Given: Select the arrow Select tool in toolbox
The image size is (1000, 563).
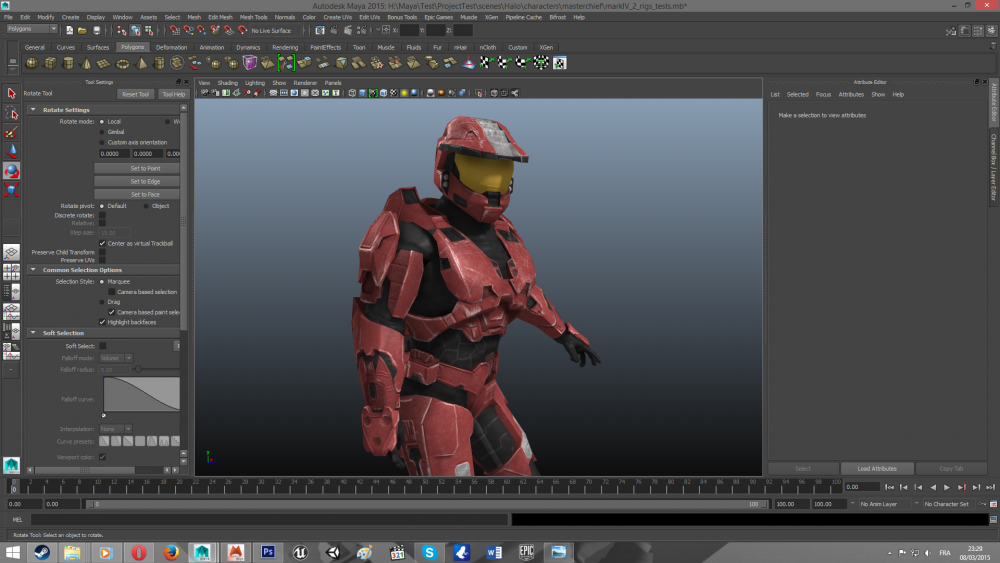Looking at the screenshot, I should (11, 93).
